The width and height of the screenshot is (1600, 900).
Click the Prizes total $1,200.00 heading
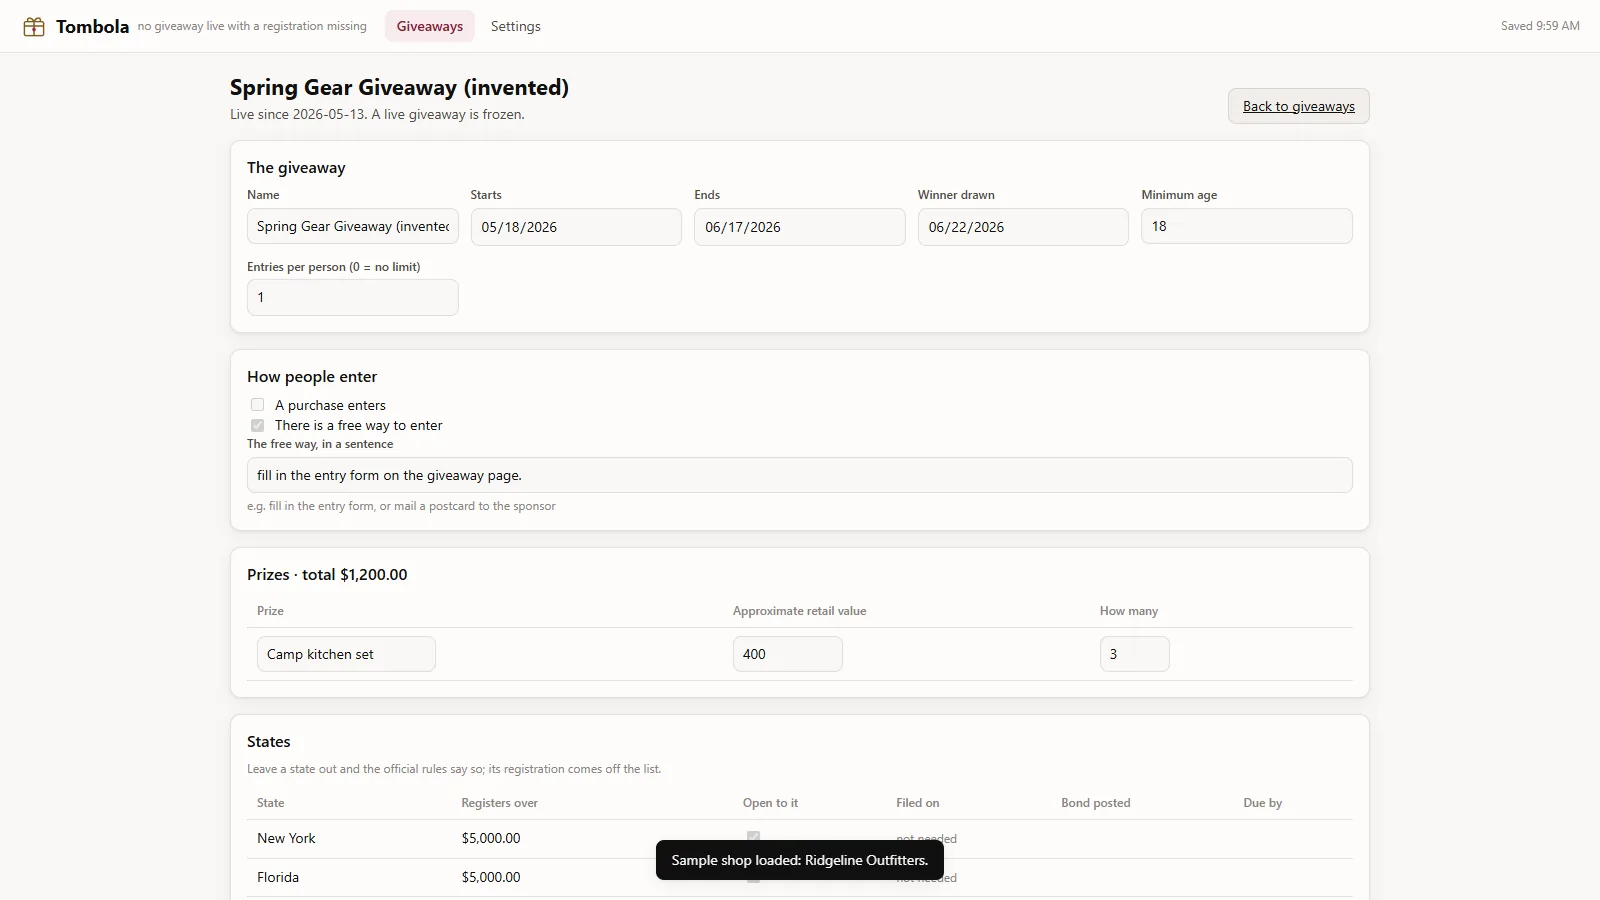click(327, 574)
